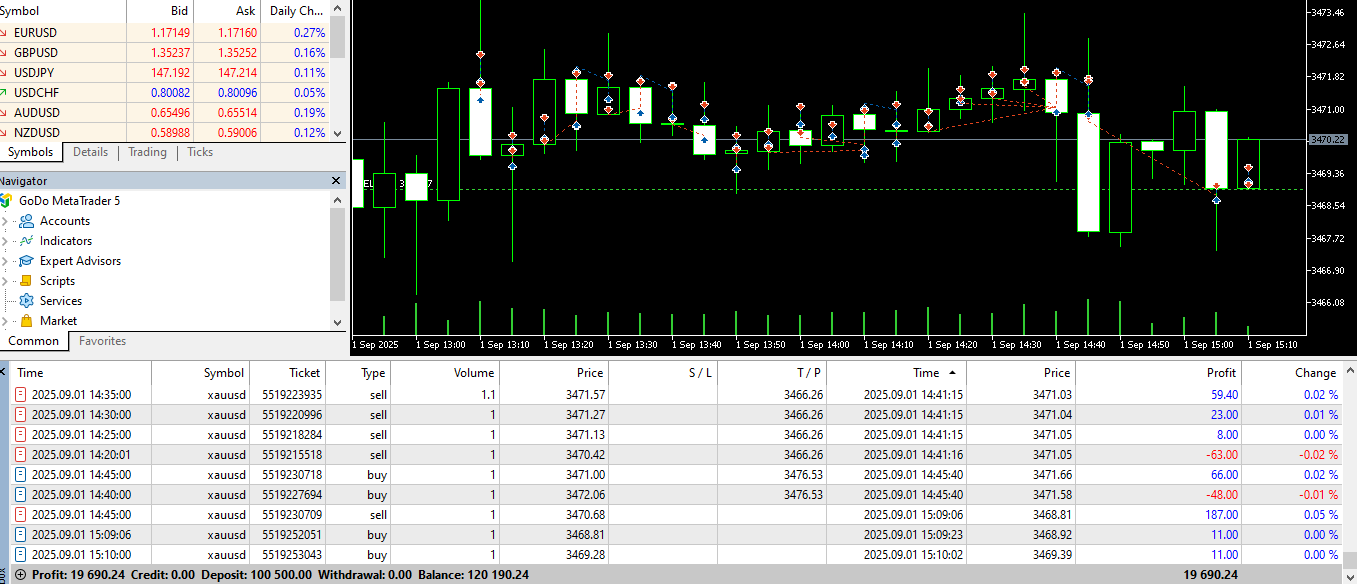Switch to the Favorites tab in Navigator
The height and width of the screenshot is (584, 1357).
(102, 341)
